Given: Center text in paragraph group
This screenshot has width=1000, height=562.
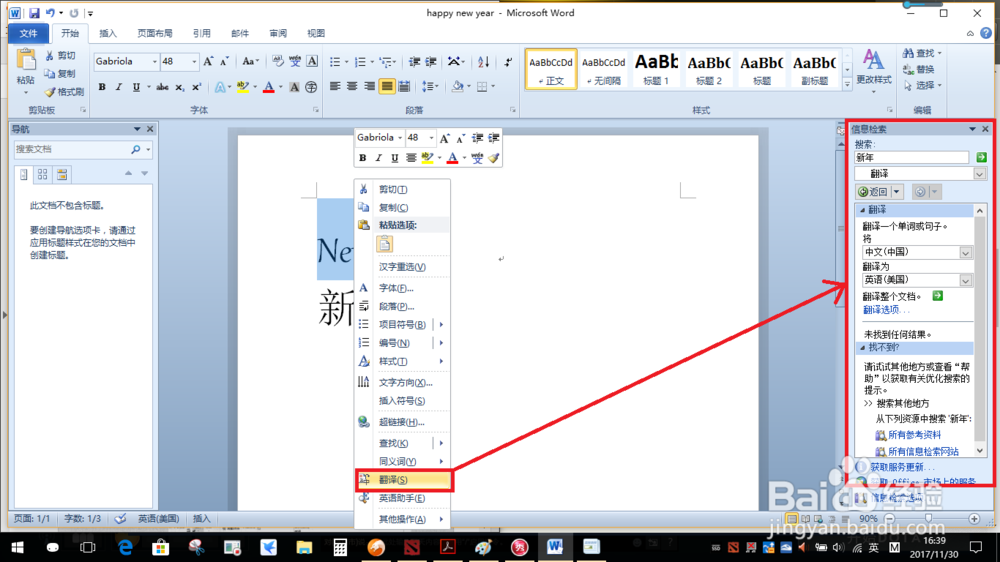Looking at the screenshot, I should point(352,86).
